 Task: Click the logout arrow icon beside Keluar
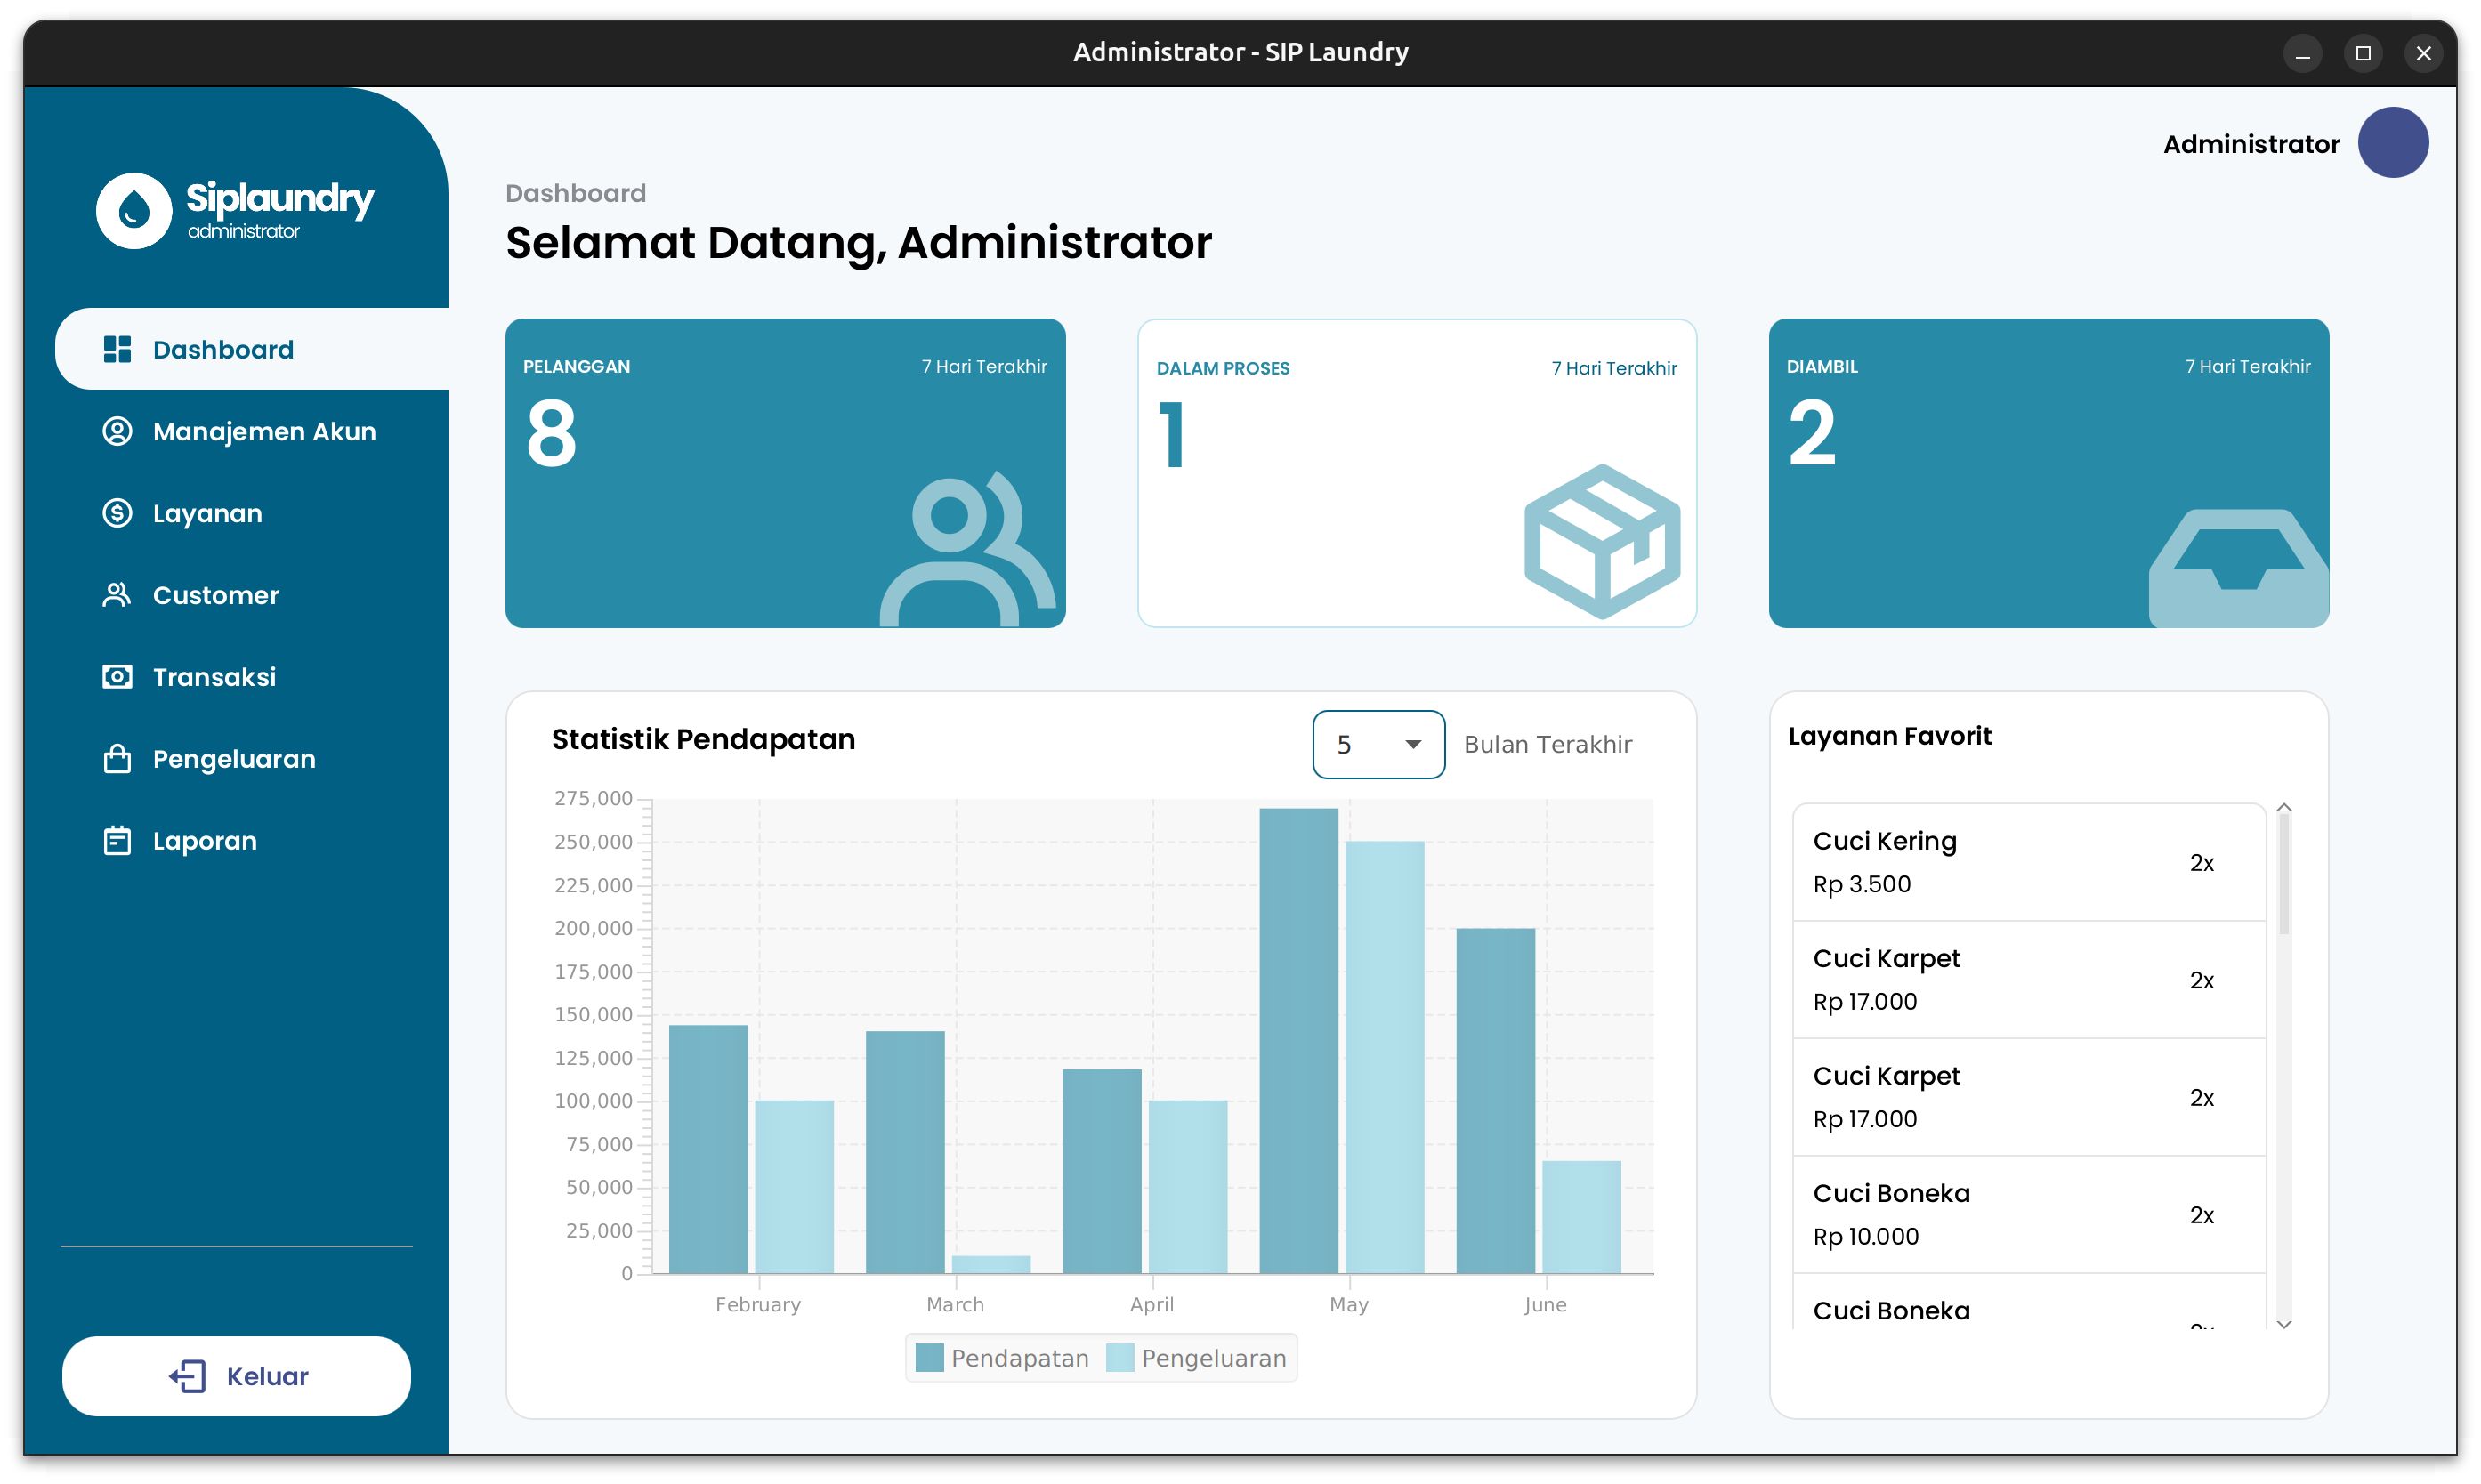click(187, 1376)
